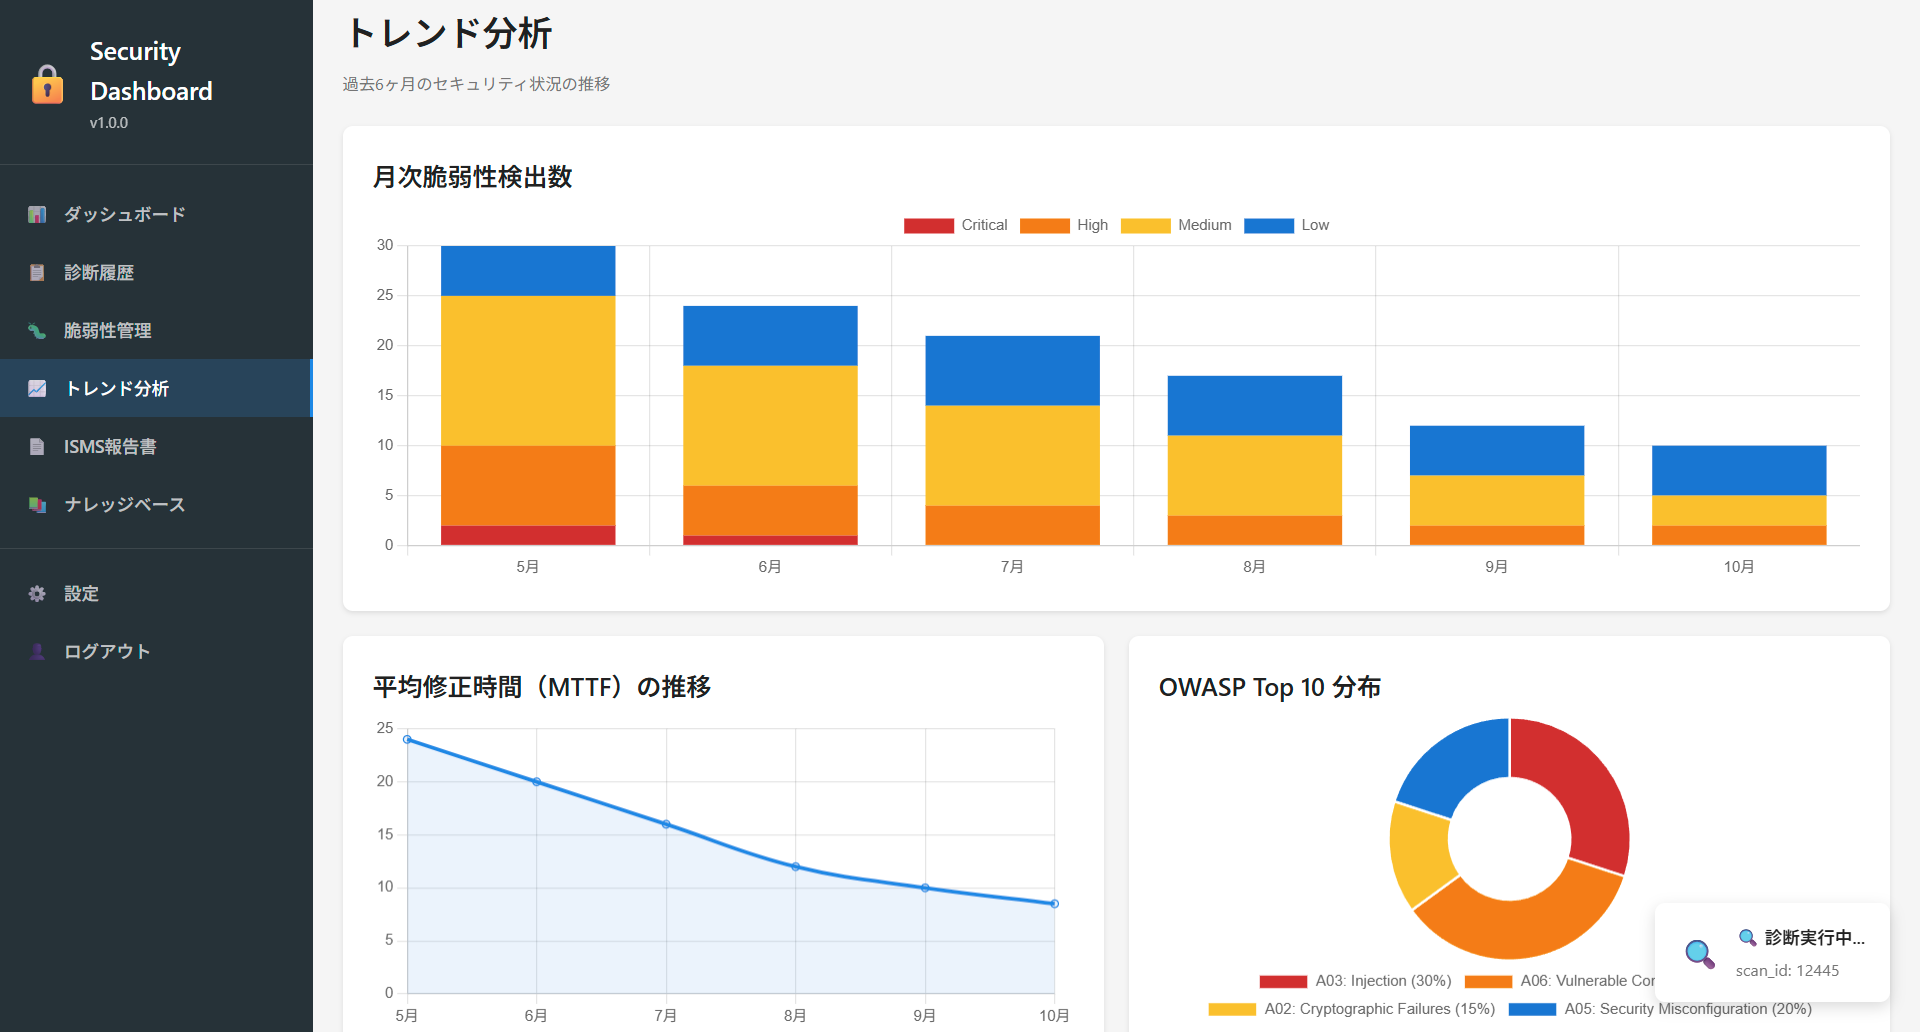This screenshot has width=1920, height=1032.
Task: Click the ナレッジベース books icon
Action: click(37, 505)
